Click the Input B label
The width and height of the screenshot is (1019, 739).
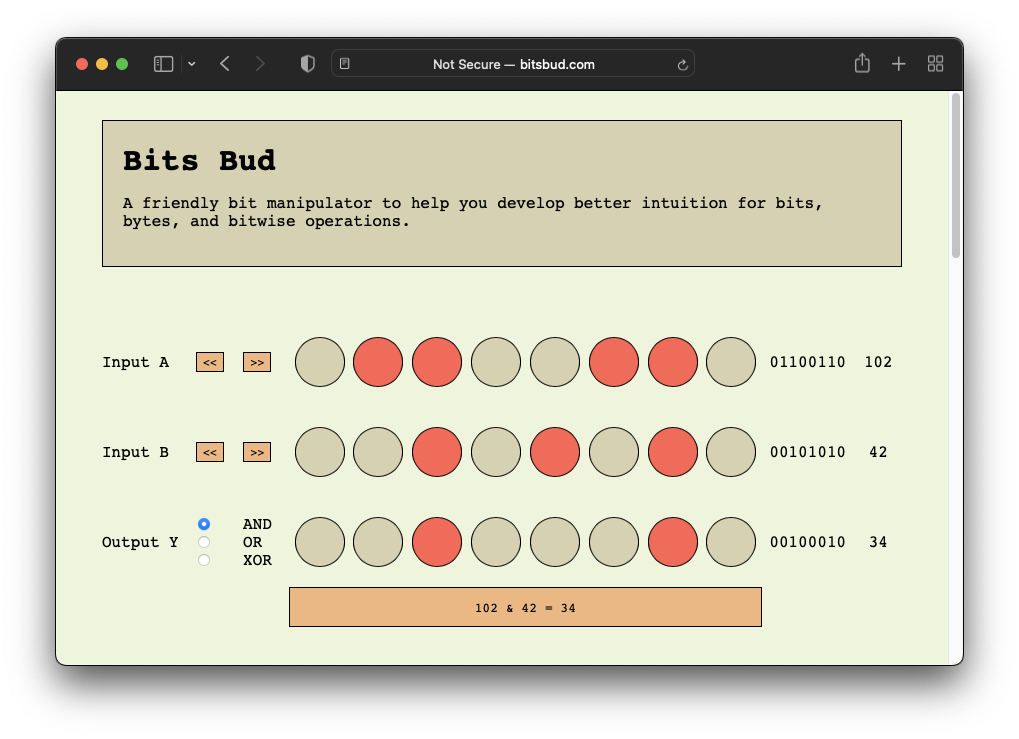pyautogui.click(x=135, y=452)
